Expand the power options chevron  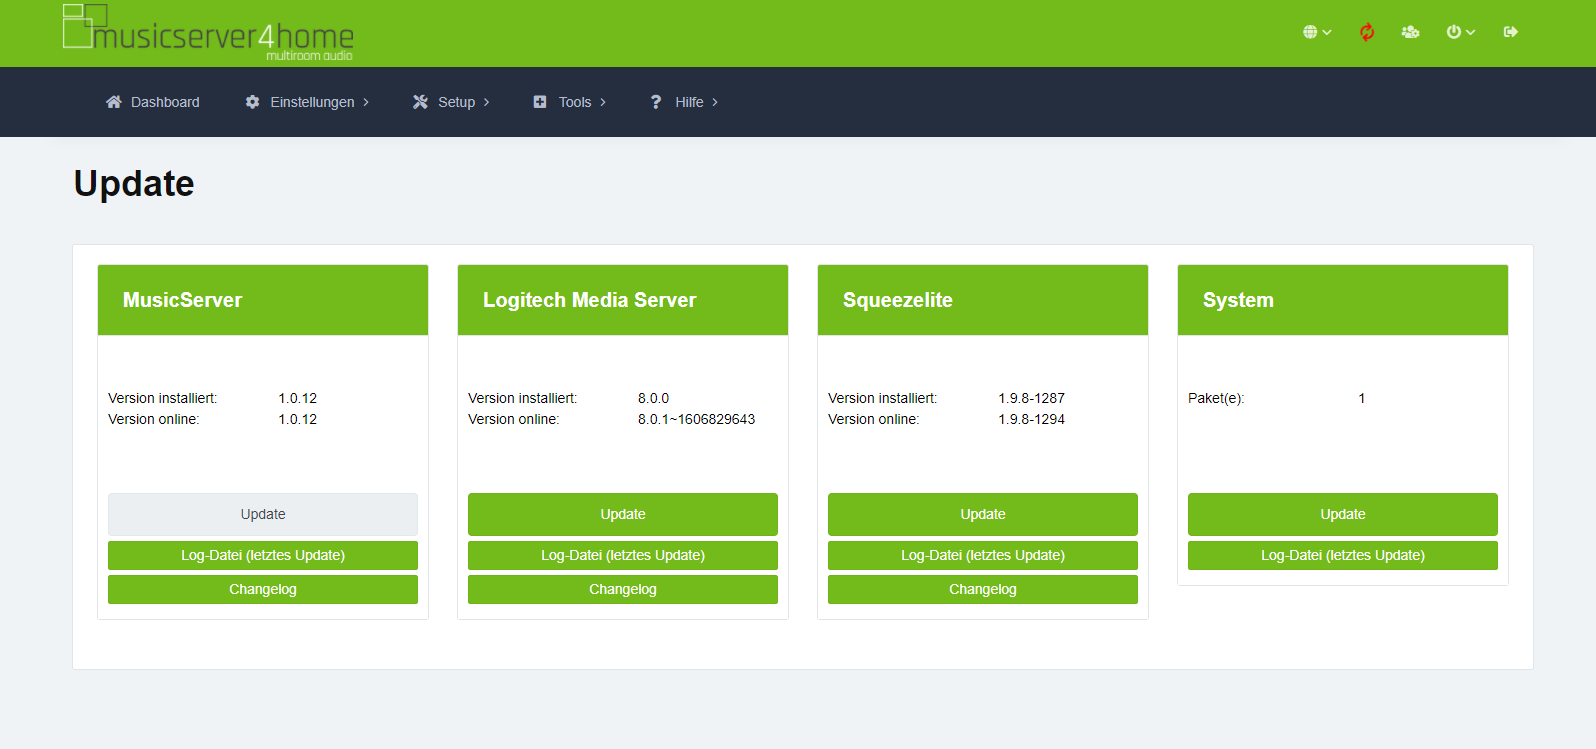1470,32
